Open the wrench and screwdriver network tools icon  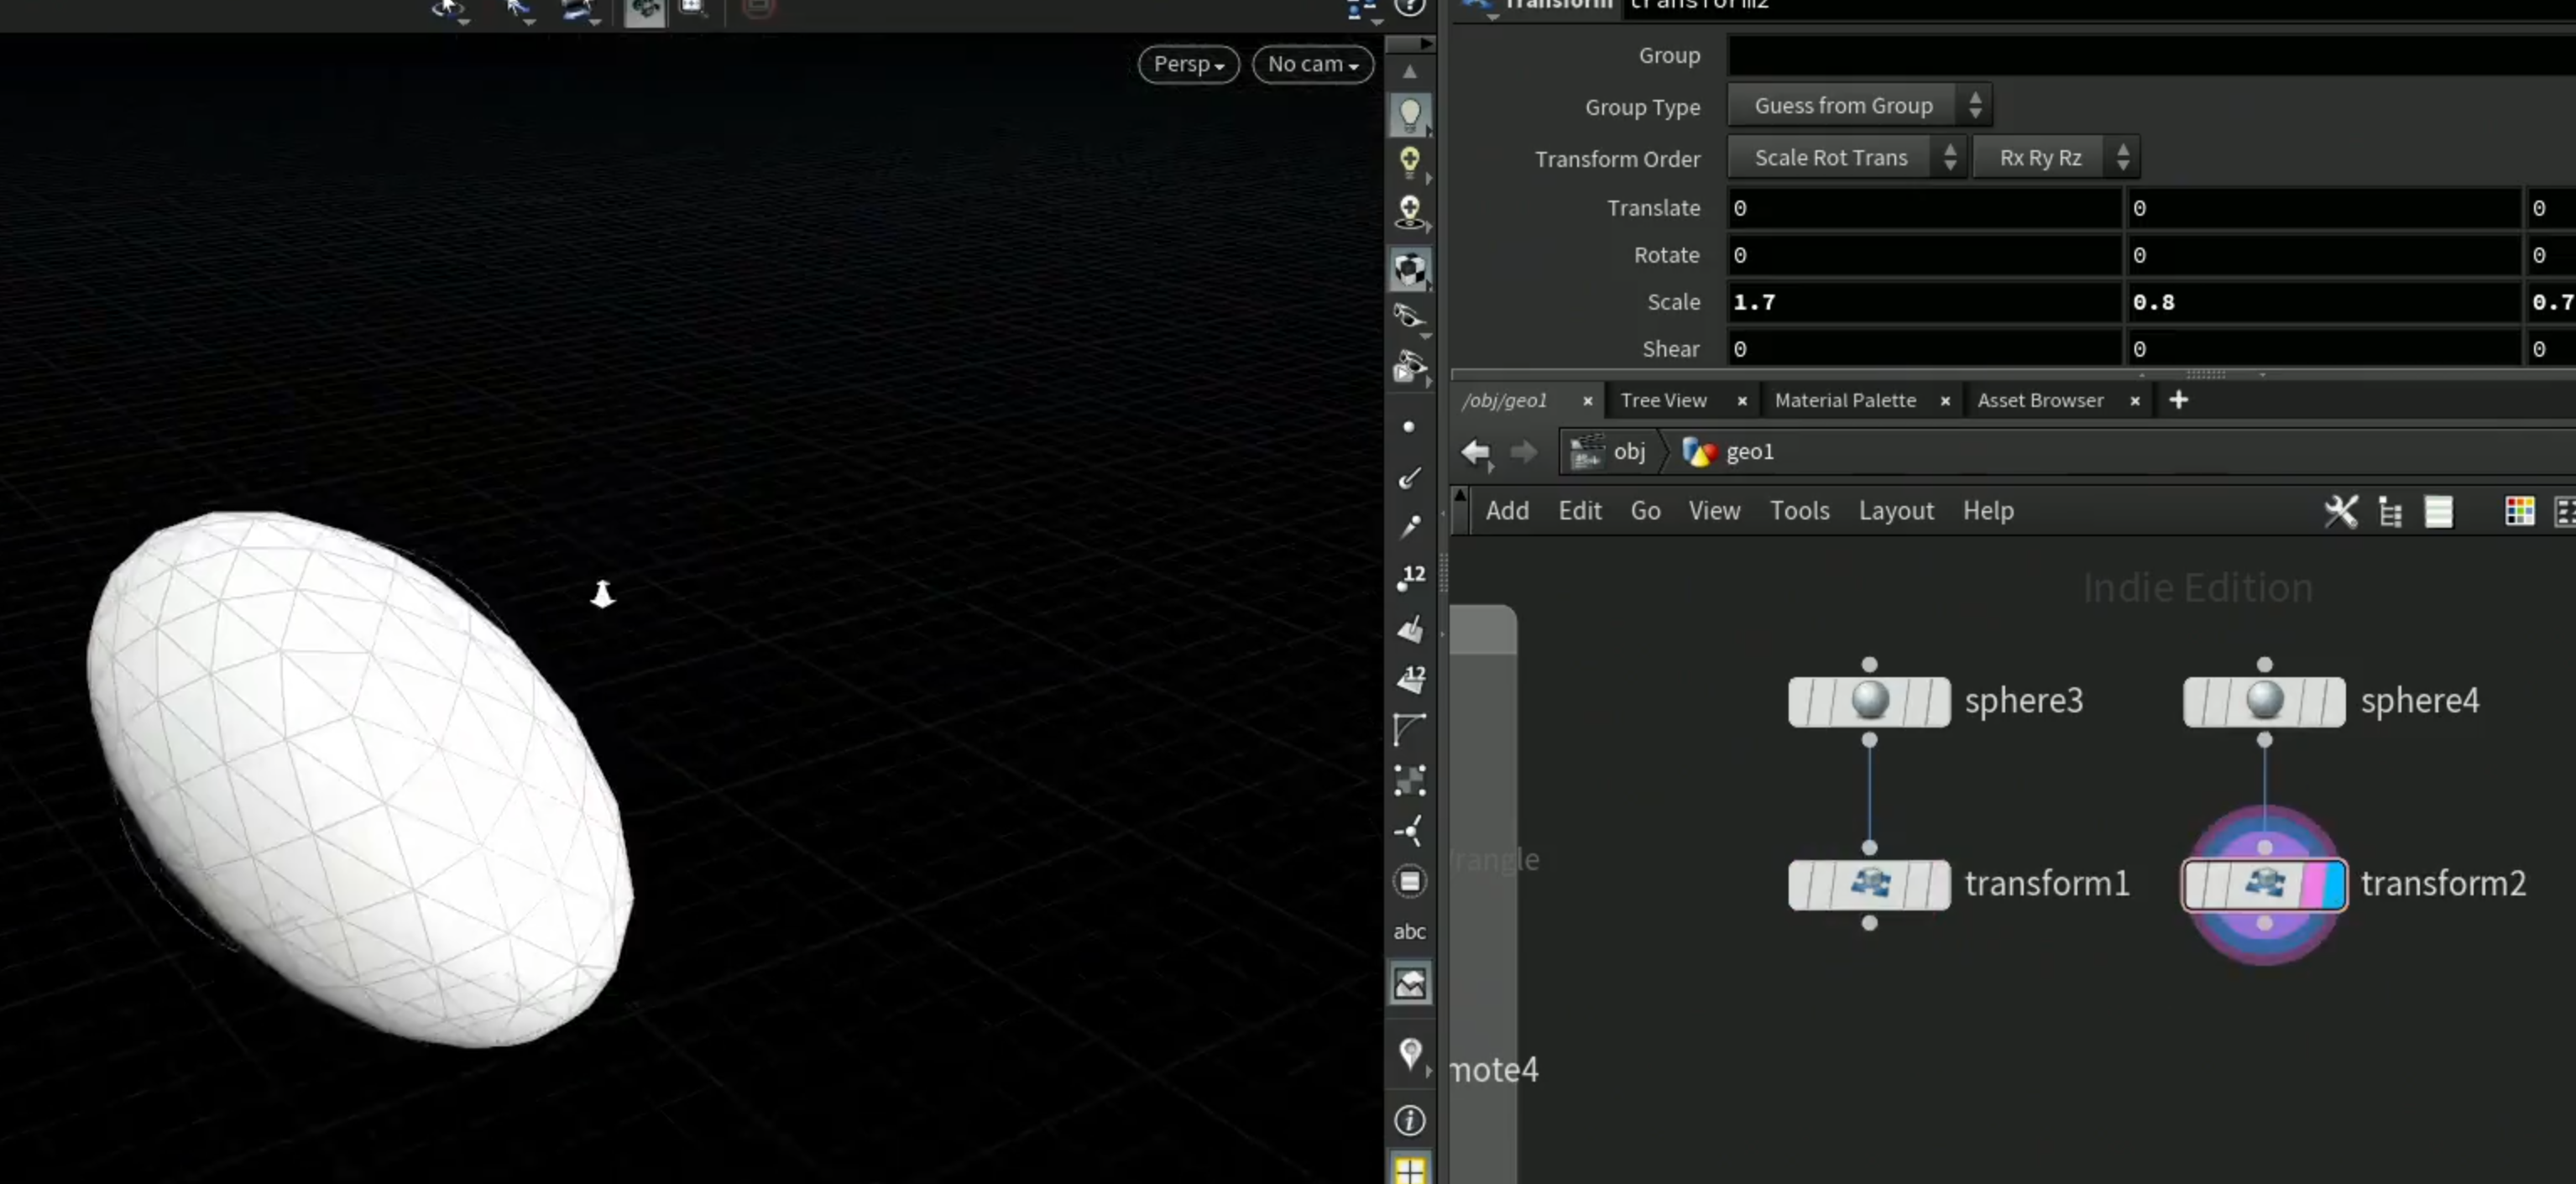coord(2340,511)
